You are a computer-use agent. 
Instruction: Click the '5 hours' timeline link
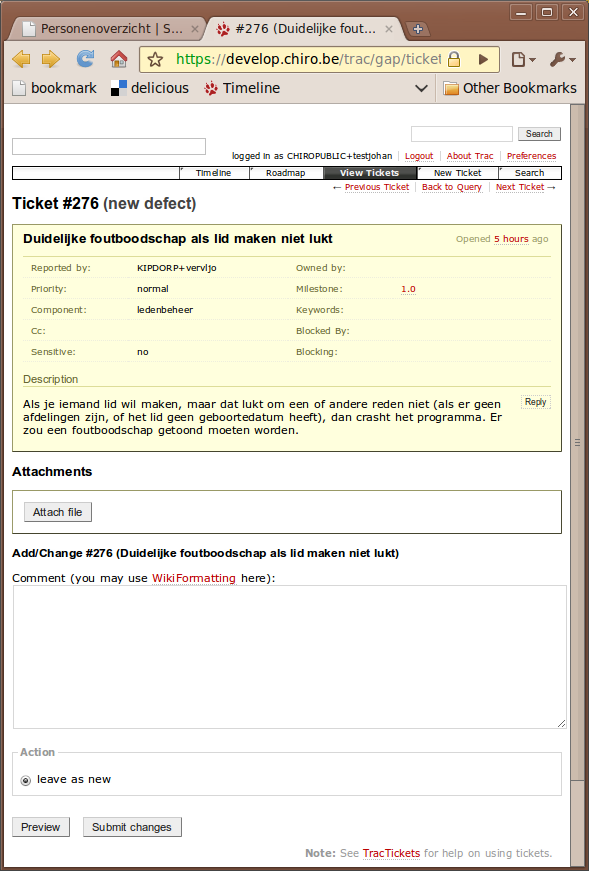coord(511,239)
